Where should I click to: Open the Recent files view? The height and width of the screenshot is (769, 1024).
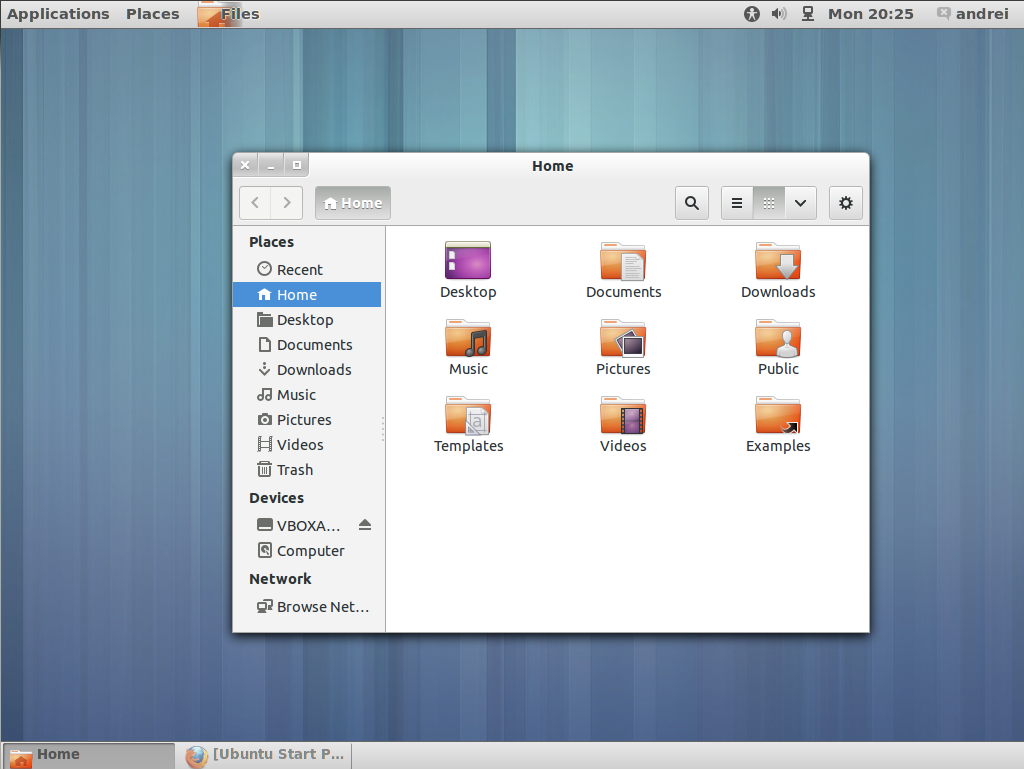coord(296,269)
